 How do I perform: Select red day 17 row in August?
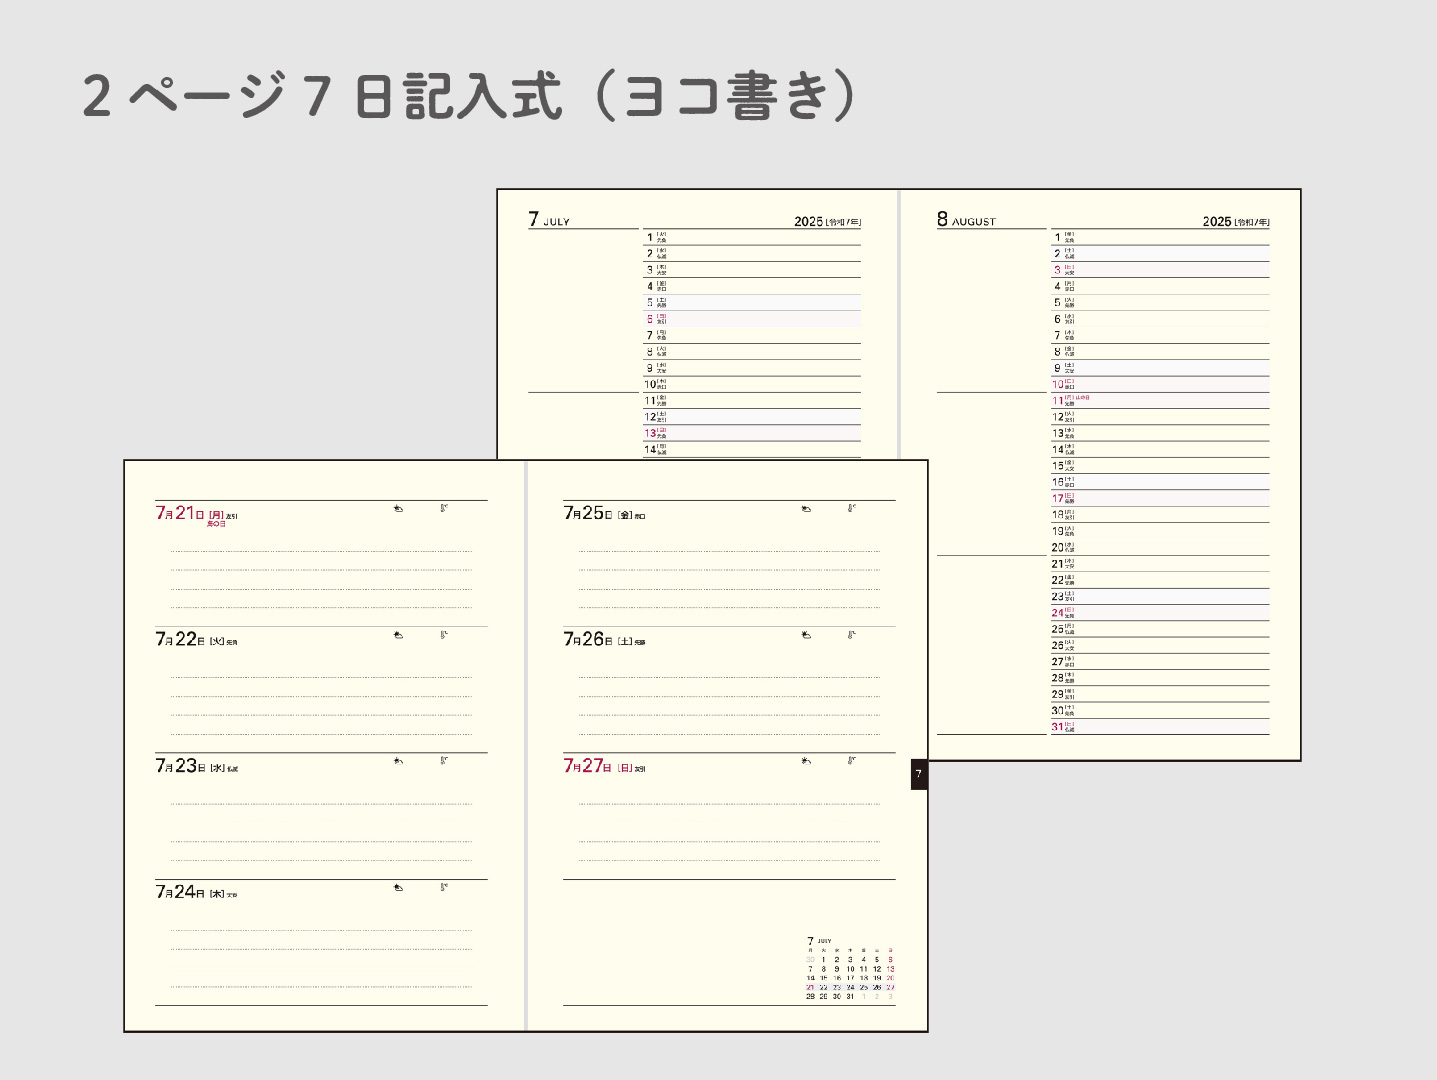click(1160, 498)
